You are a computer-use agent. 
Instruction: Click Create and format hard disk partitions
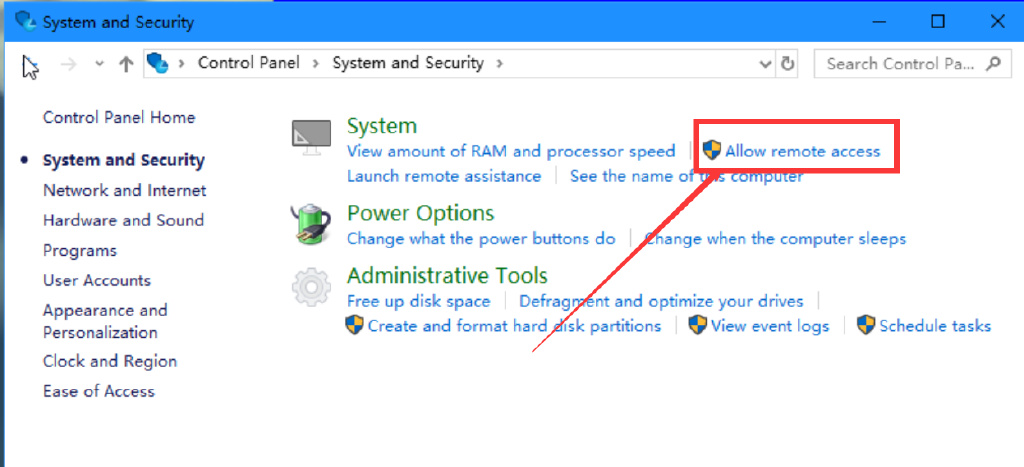514,326
